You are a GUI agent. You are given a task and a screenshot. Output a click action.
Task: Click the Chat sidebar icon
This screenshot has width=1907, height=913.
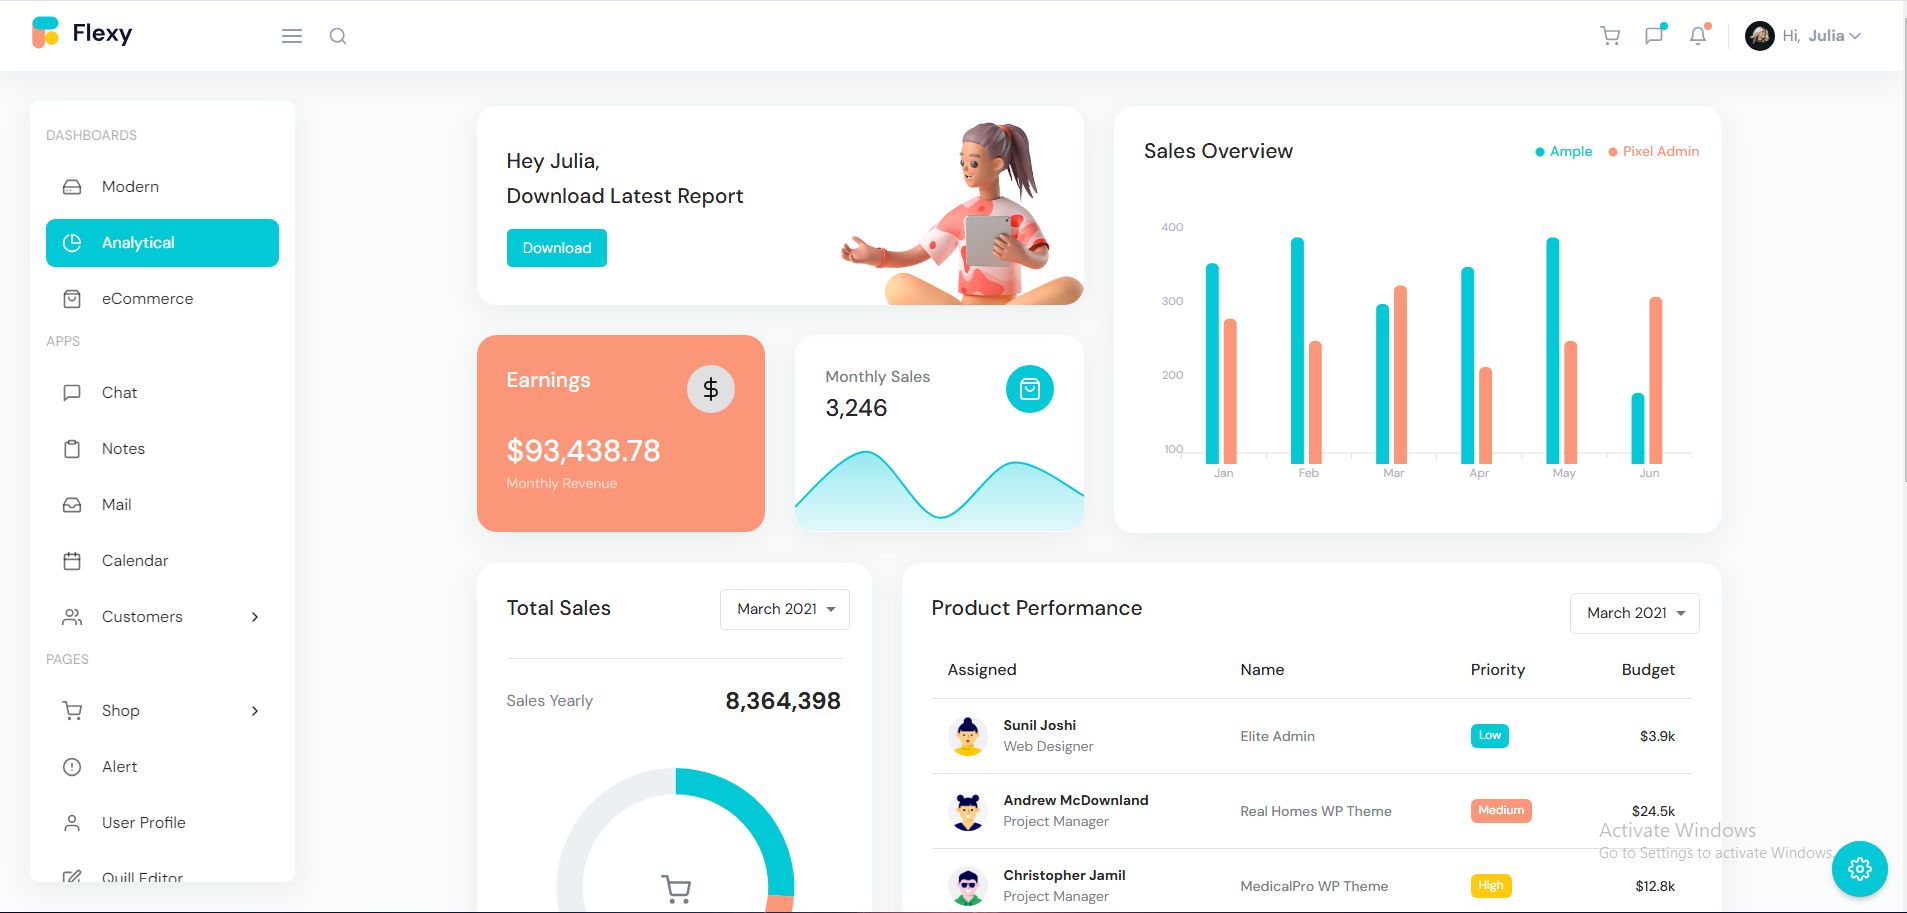point(72,393)
